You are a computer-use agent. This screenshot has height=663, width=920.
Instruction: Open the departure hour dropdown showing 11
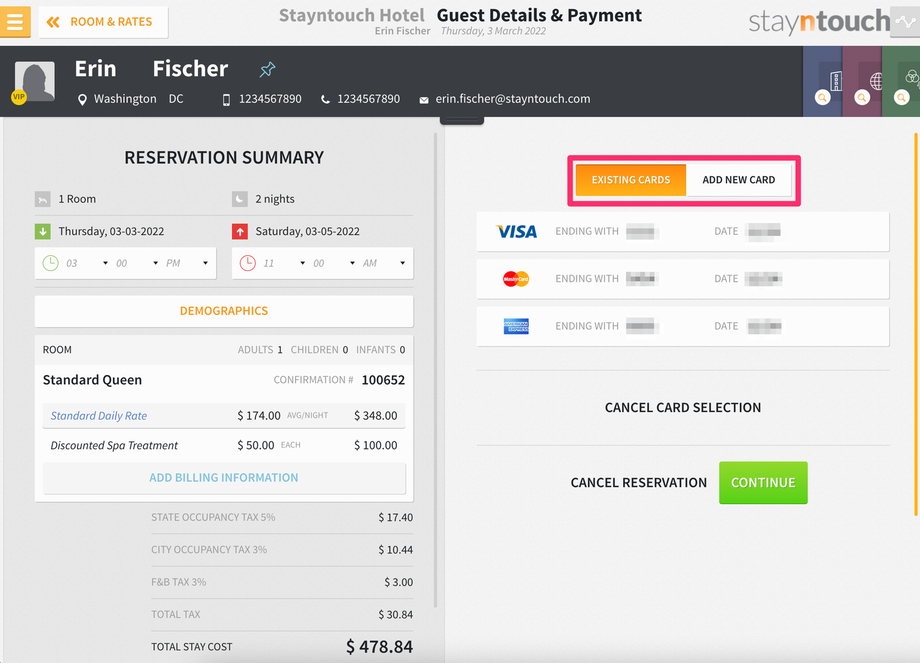pos(283,263)
